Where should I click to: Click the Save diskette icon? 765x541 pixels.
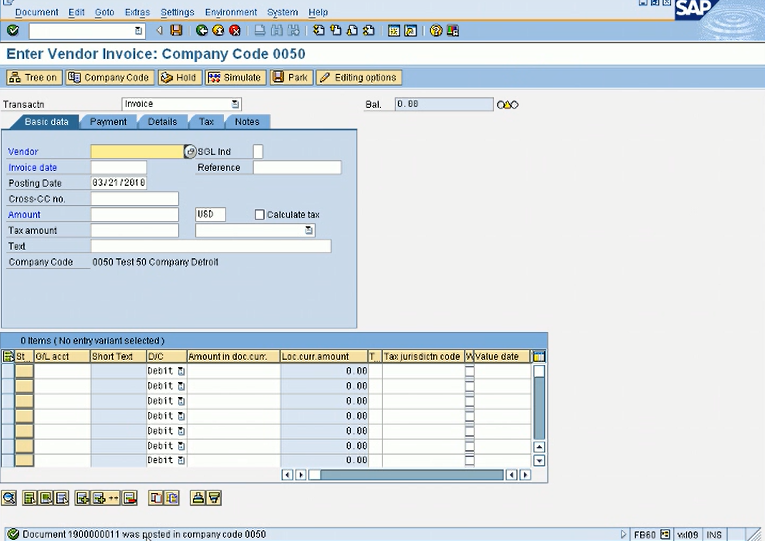coord(176,31)
